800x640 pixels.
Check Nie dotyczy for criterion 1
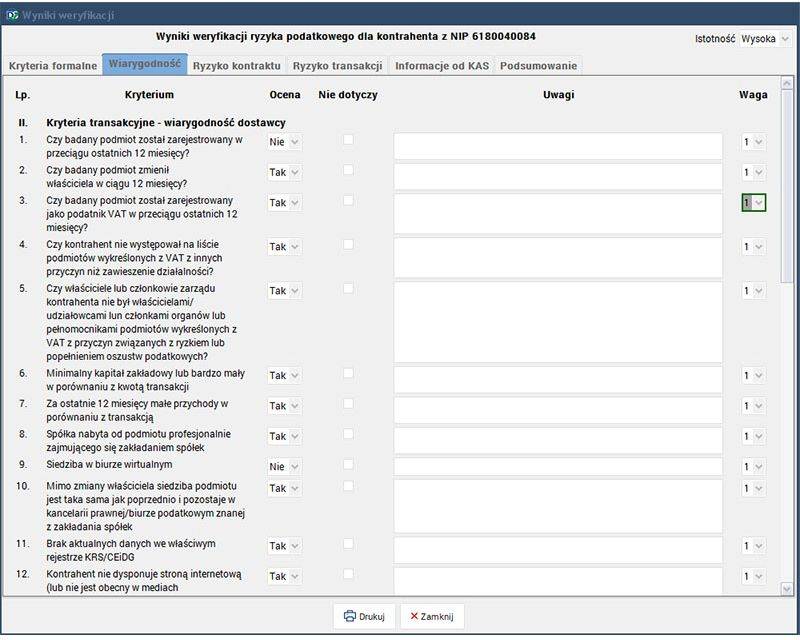click(x=348, y=139)
